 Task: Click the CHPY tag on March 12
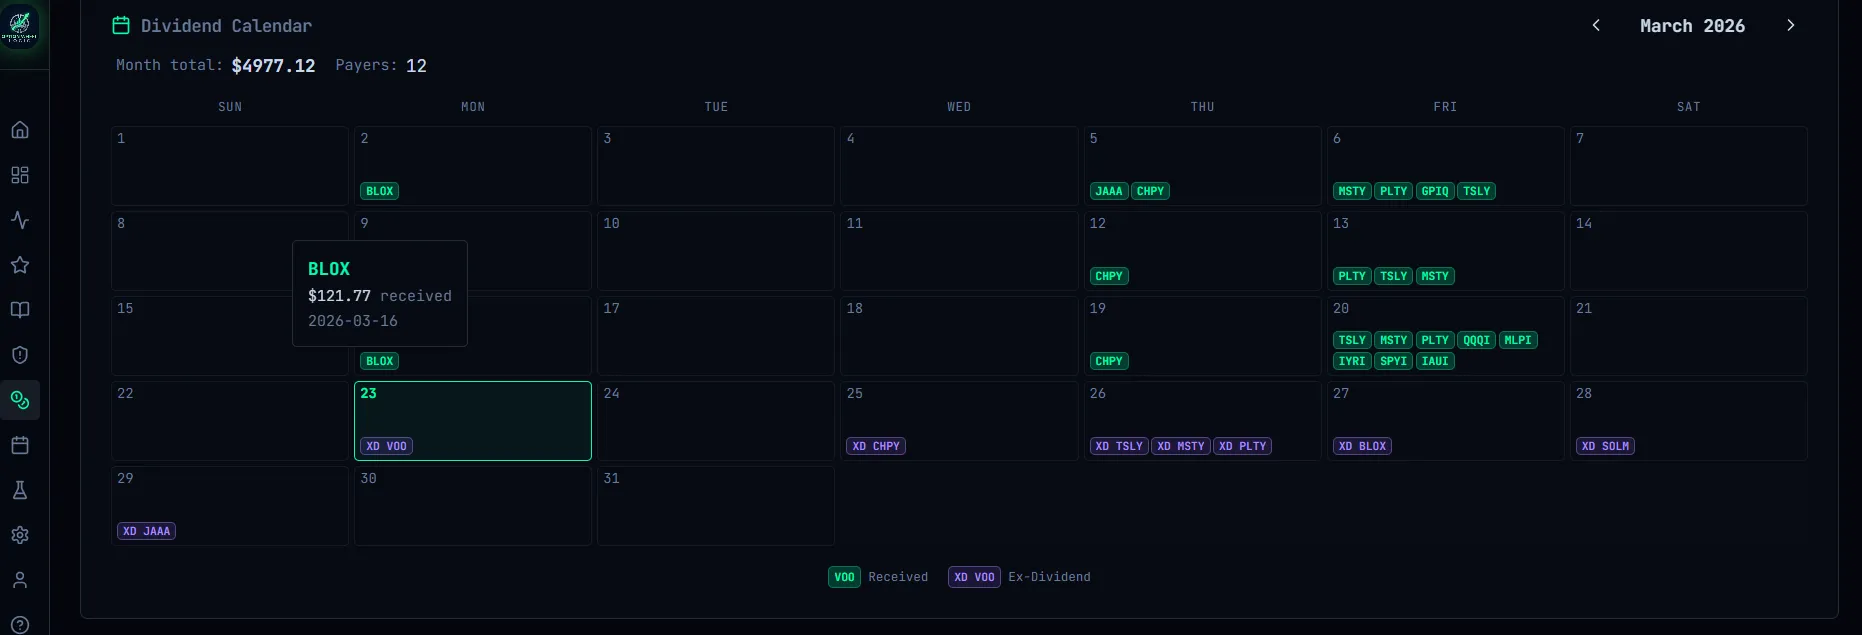pyautogui.click(x=1109, y=276)
